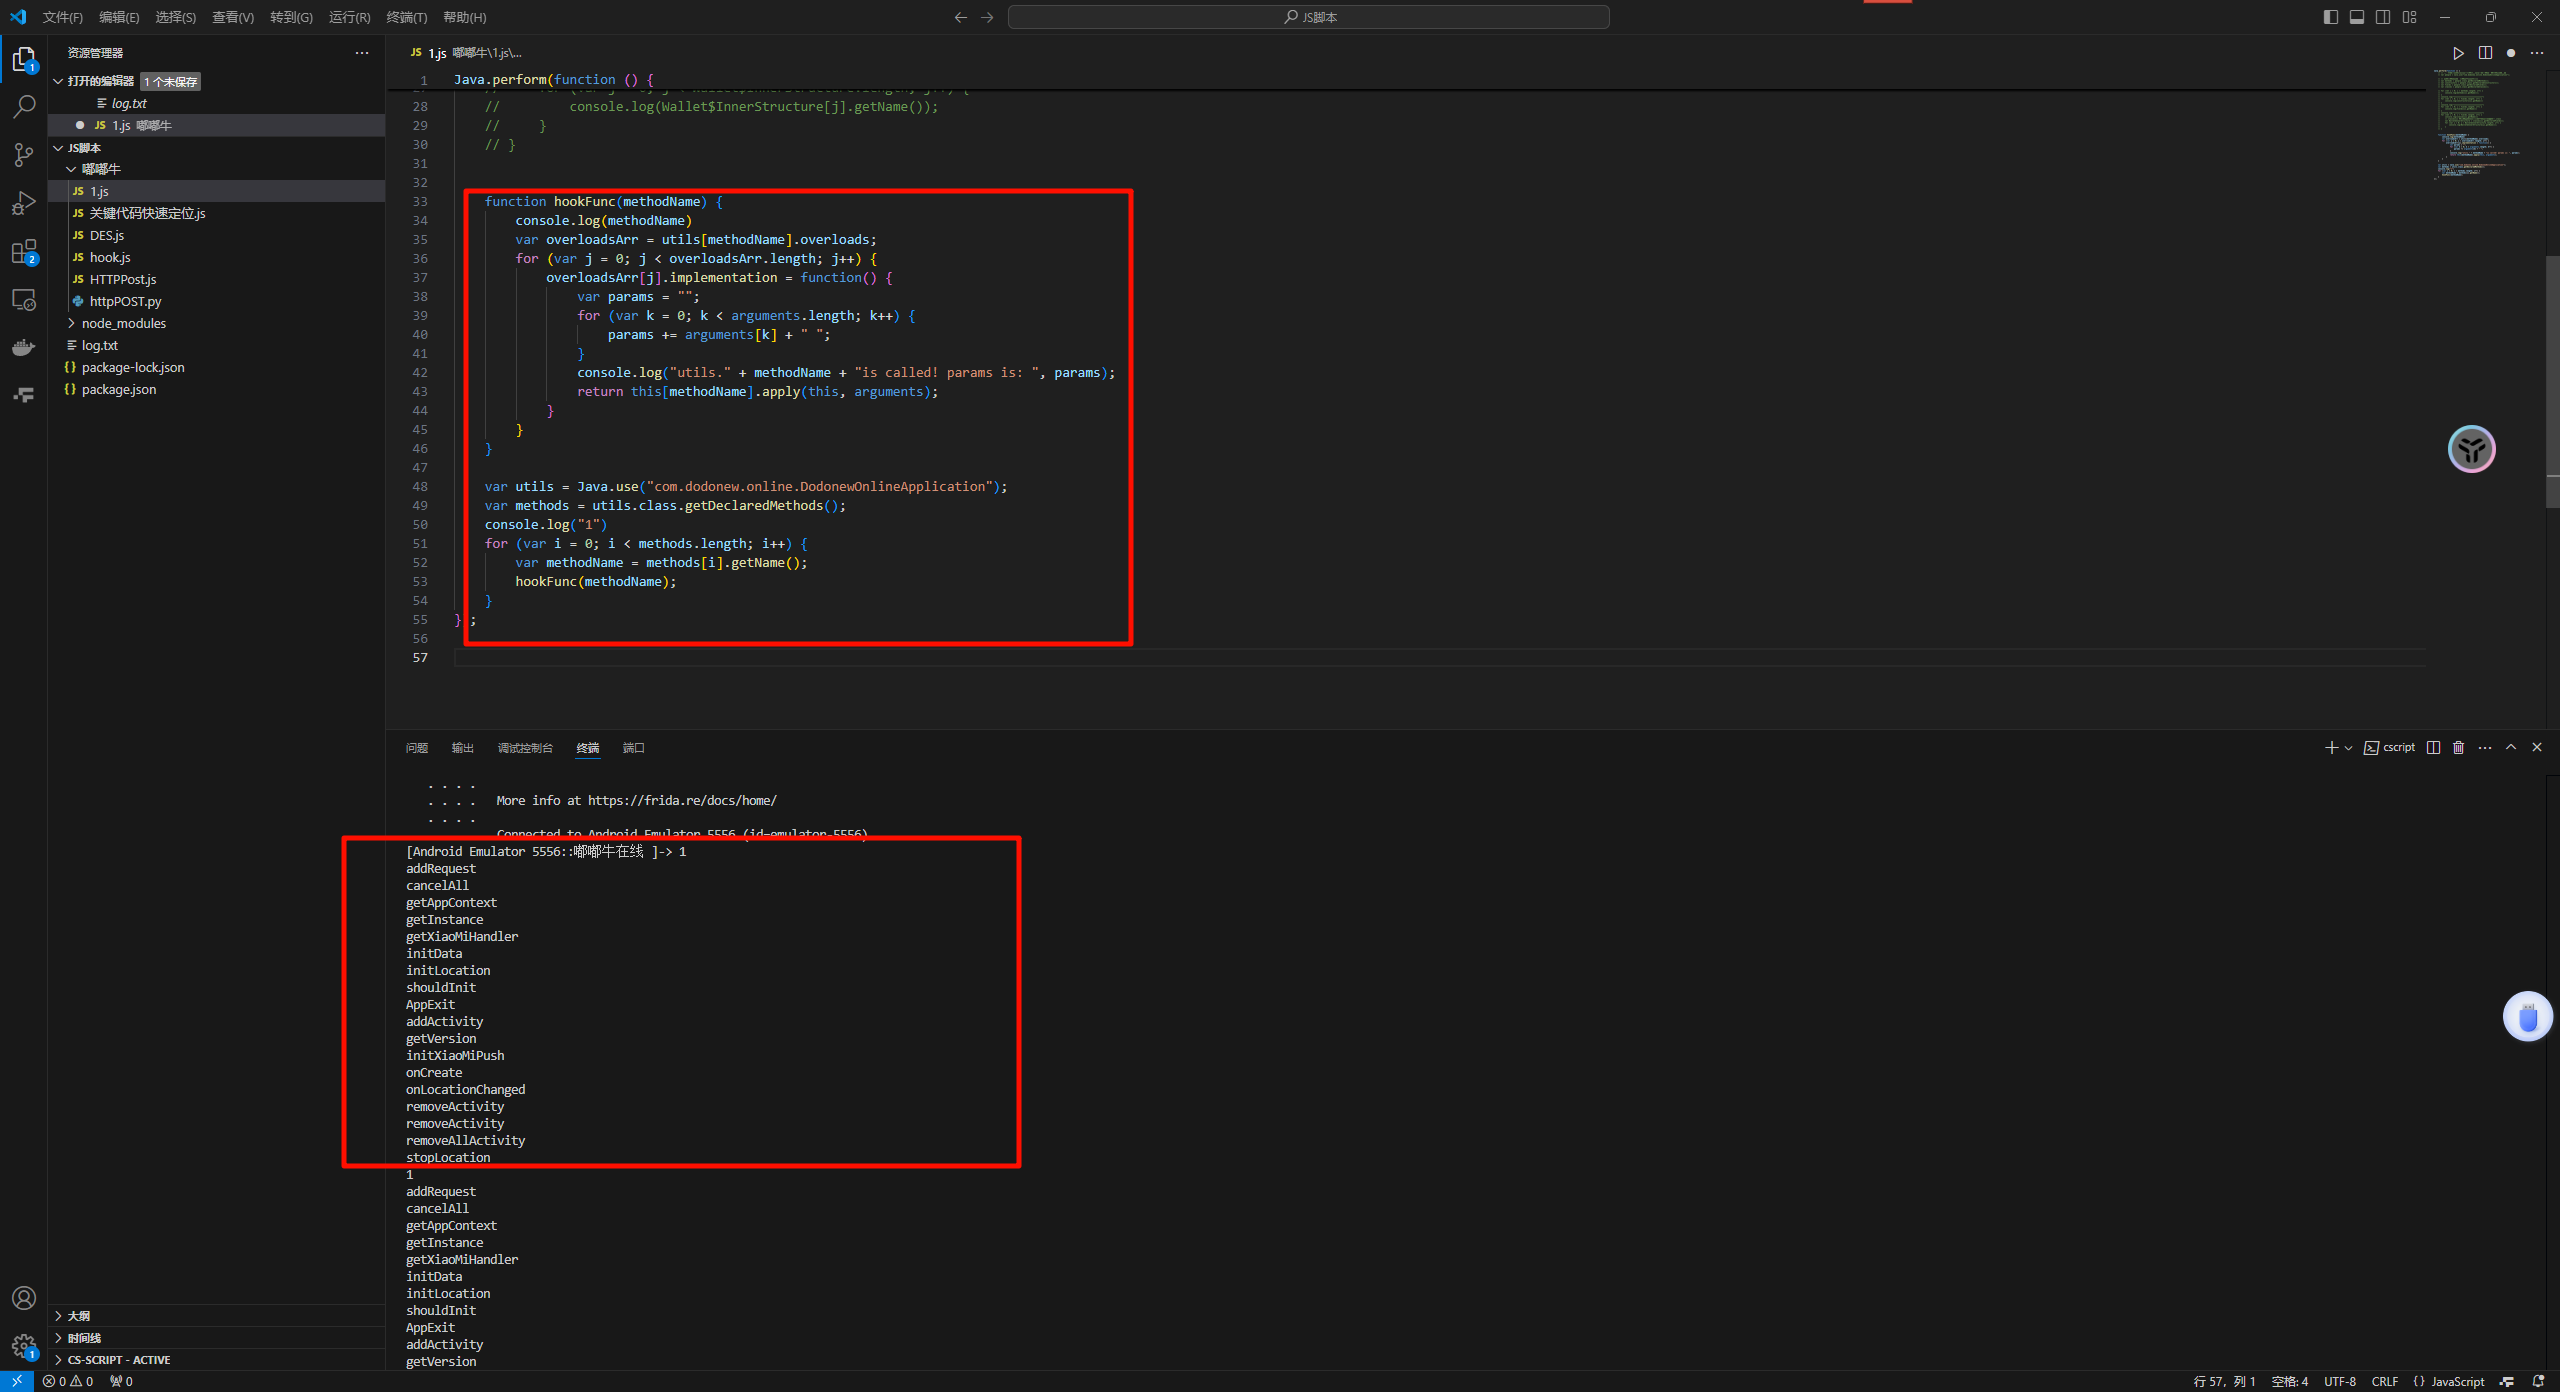Expand the node_modules folder

[123, 323]
